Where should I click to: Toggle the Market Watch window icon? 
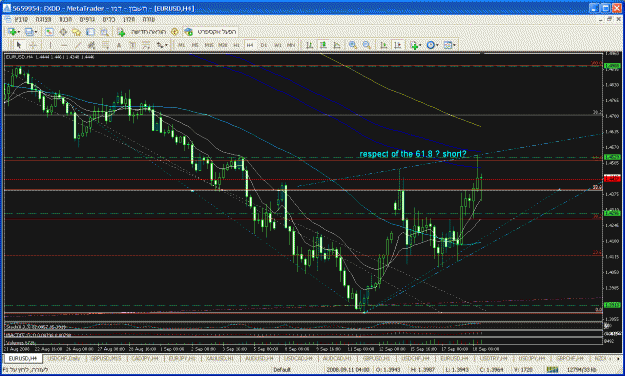click(49, 32)
